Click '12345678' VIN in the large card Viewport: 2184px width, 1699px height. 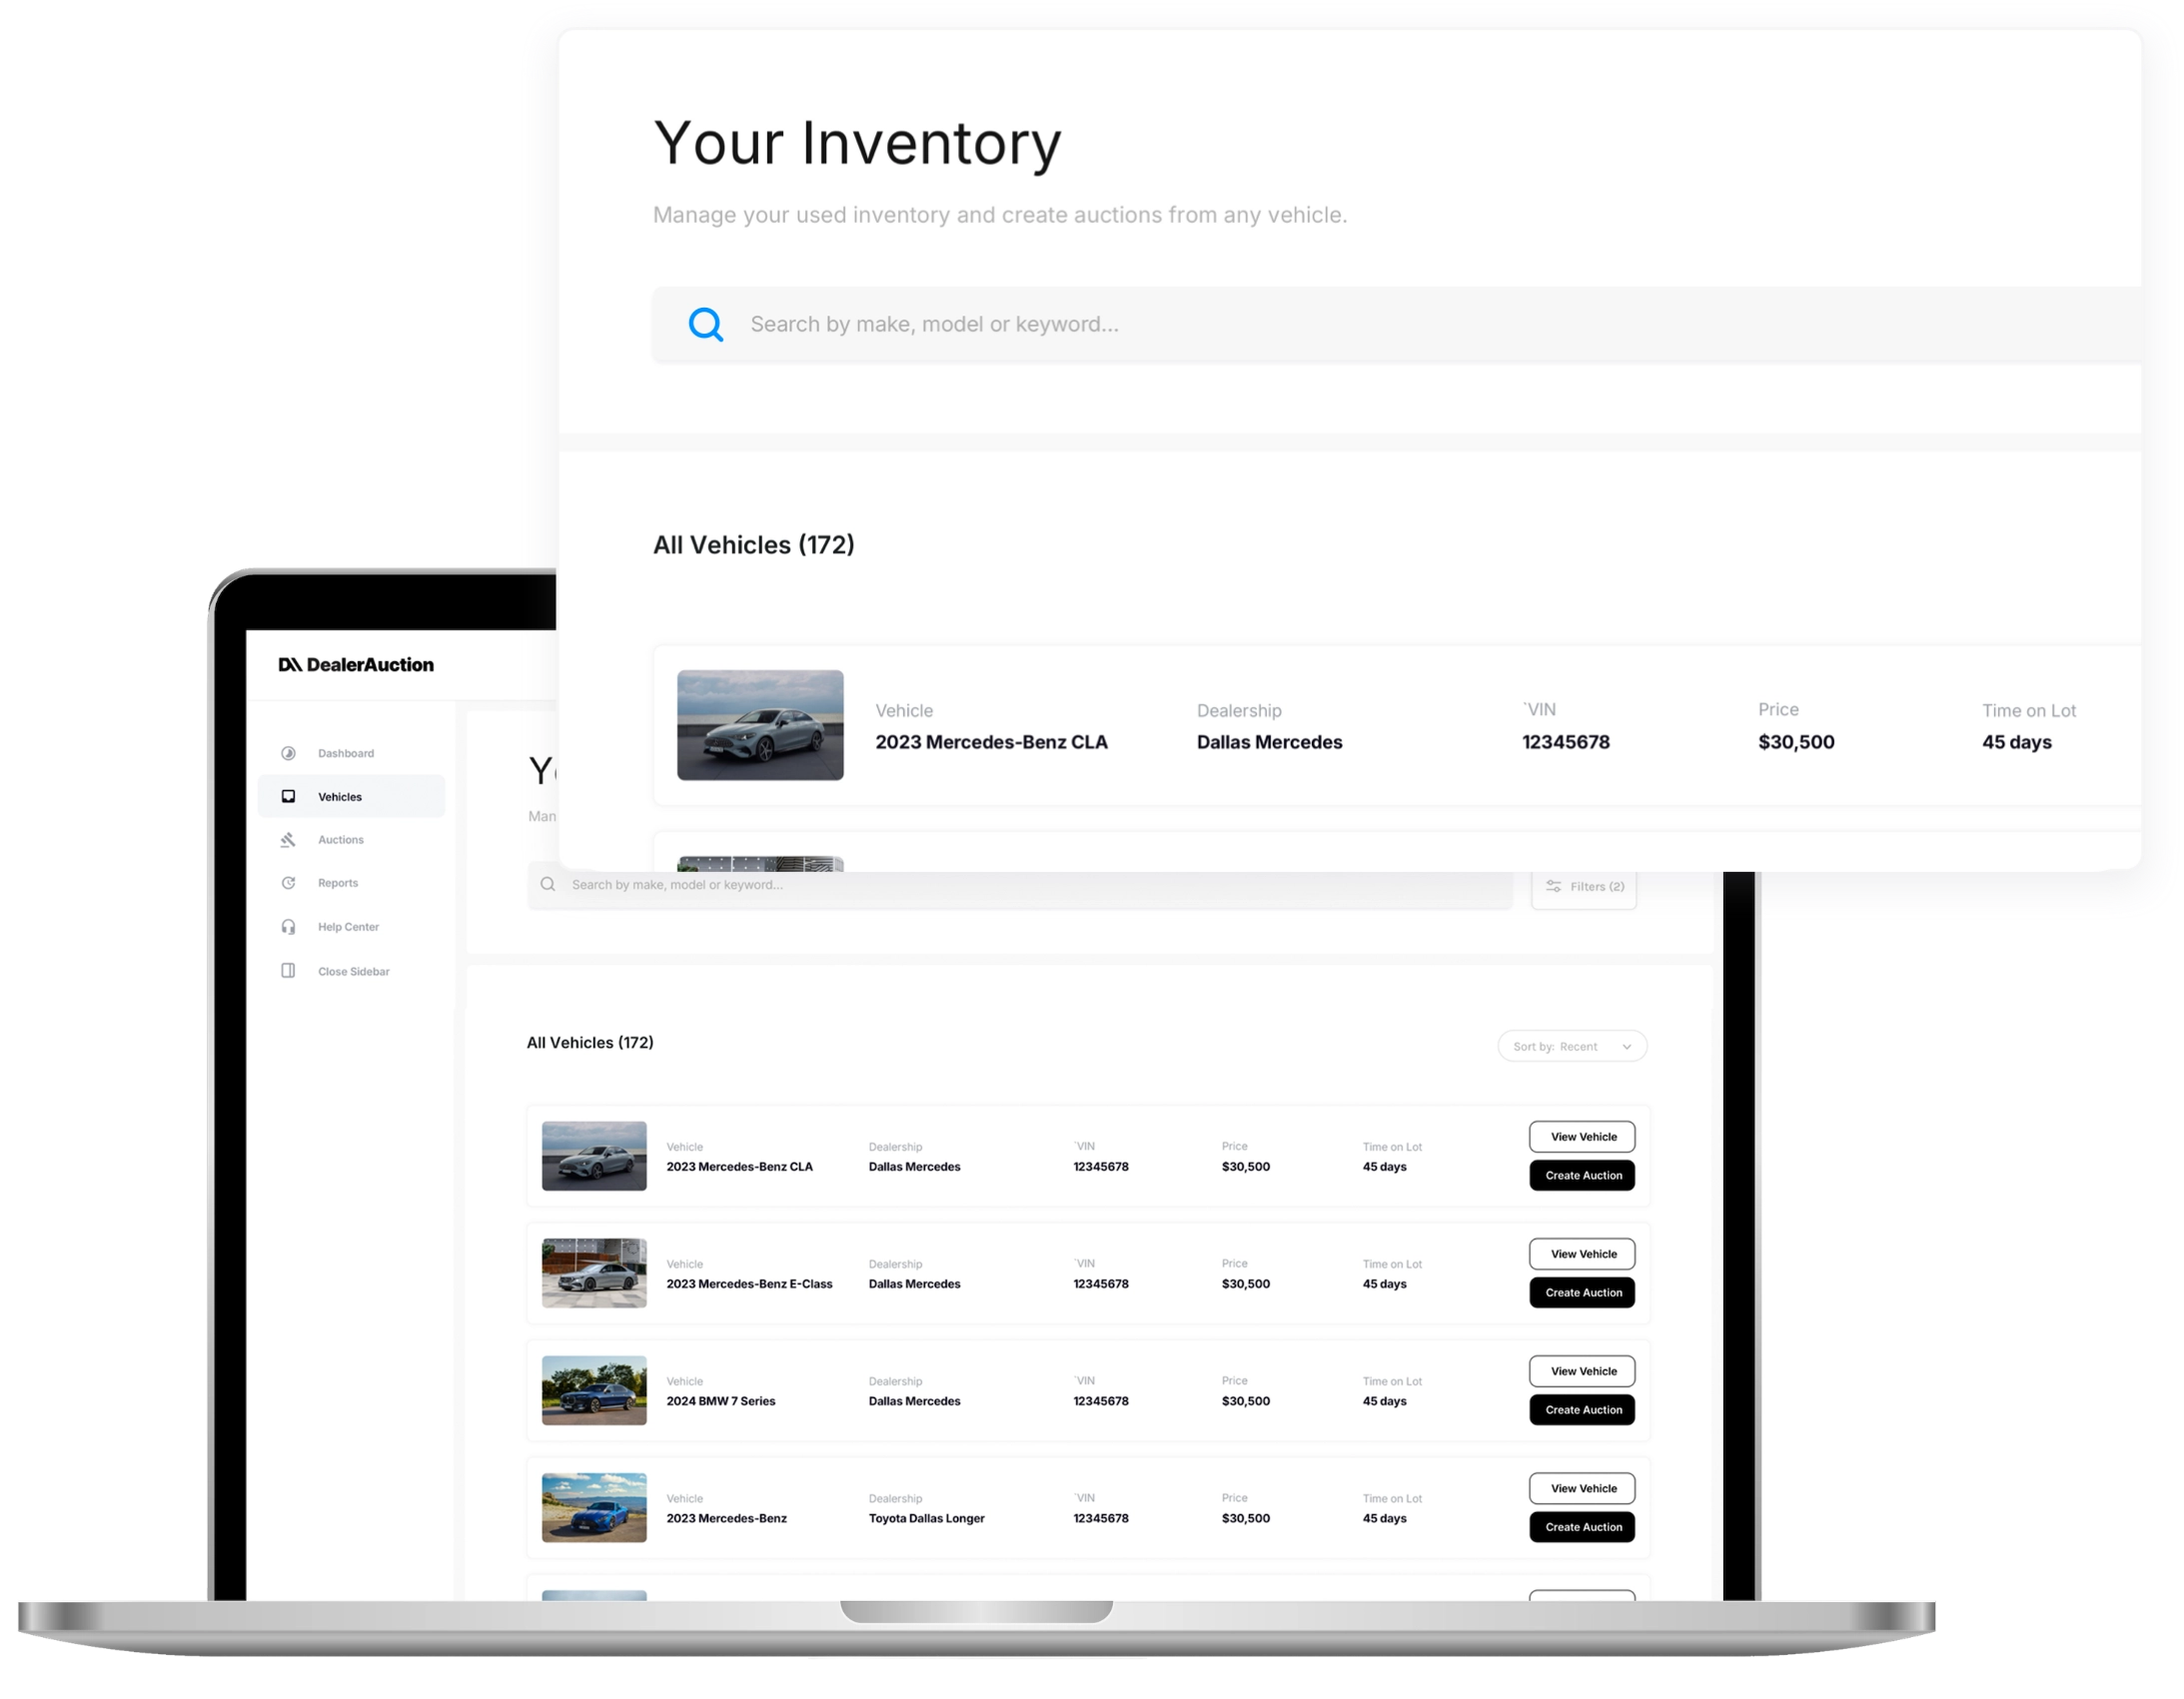point(1565,742)
